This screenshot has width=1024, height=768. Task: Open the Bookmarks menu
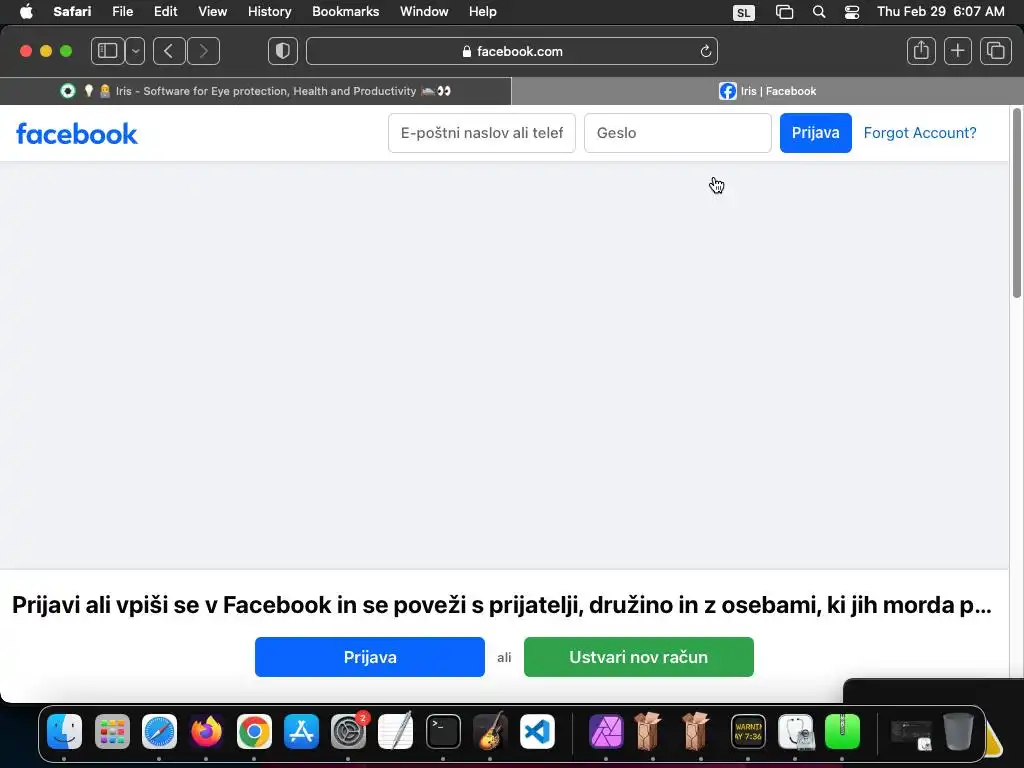(x=345, y=12)
